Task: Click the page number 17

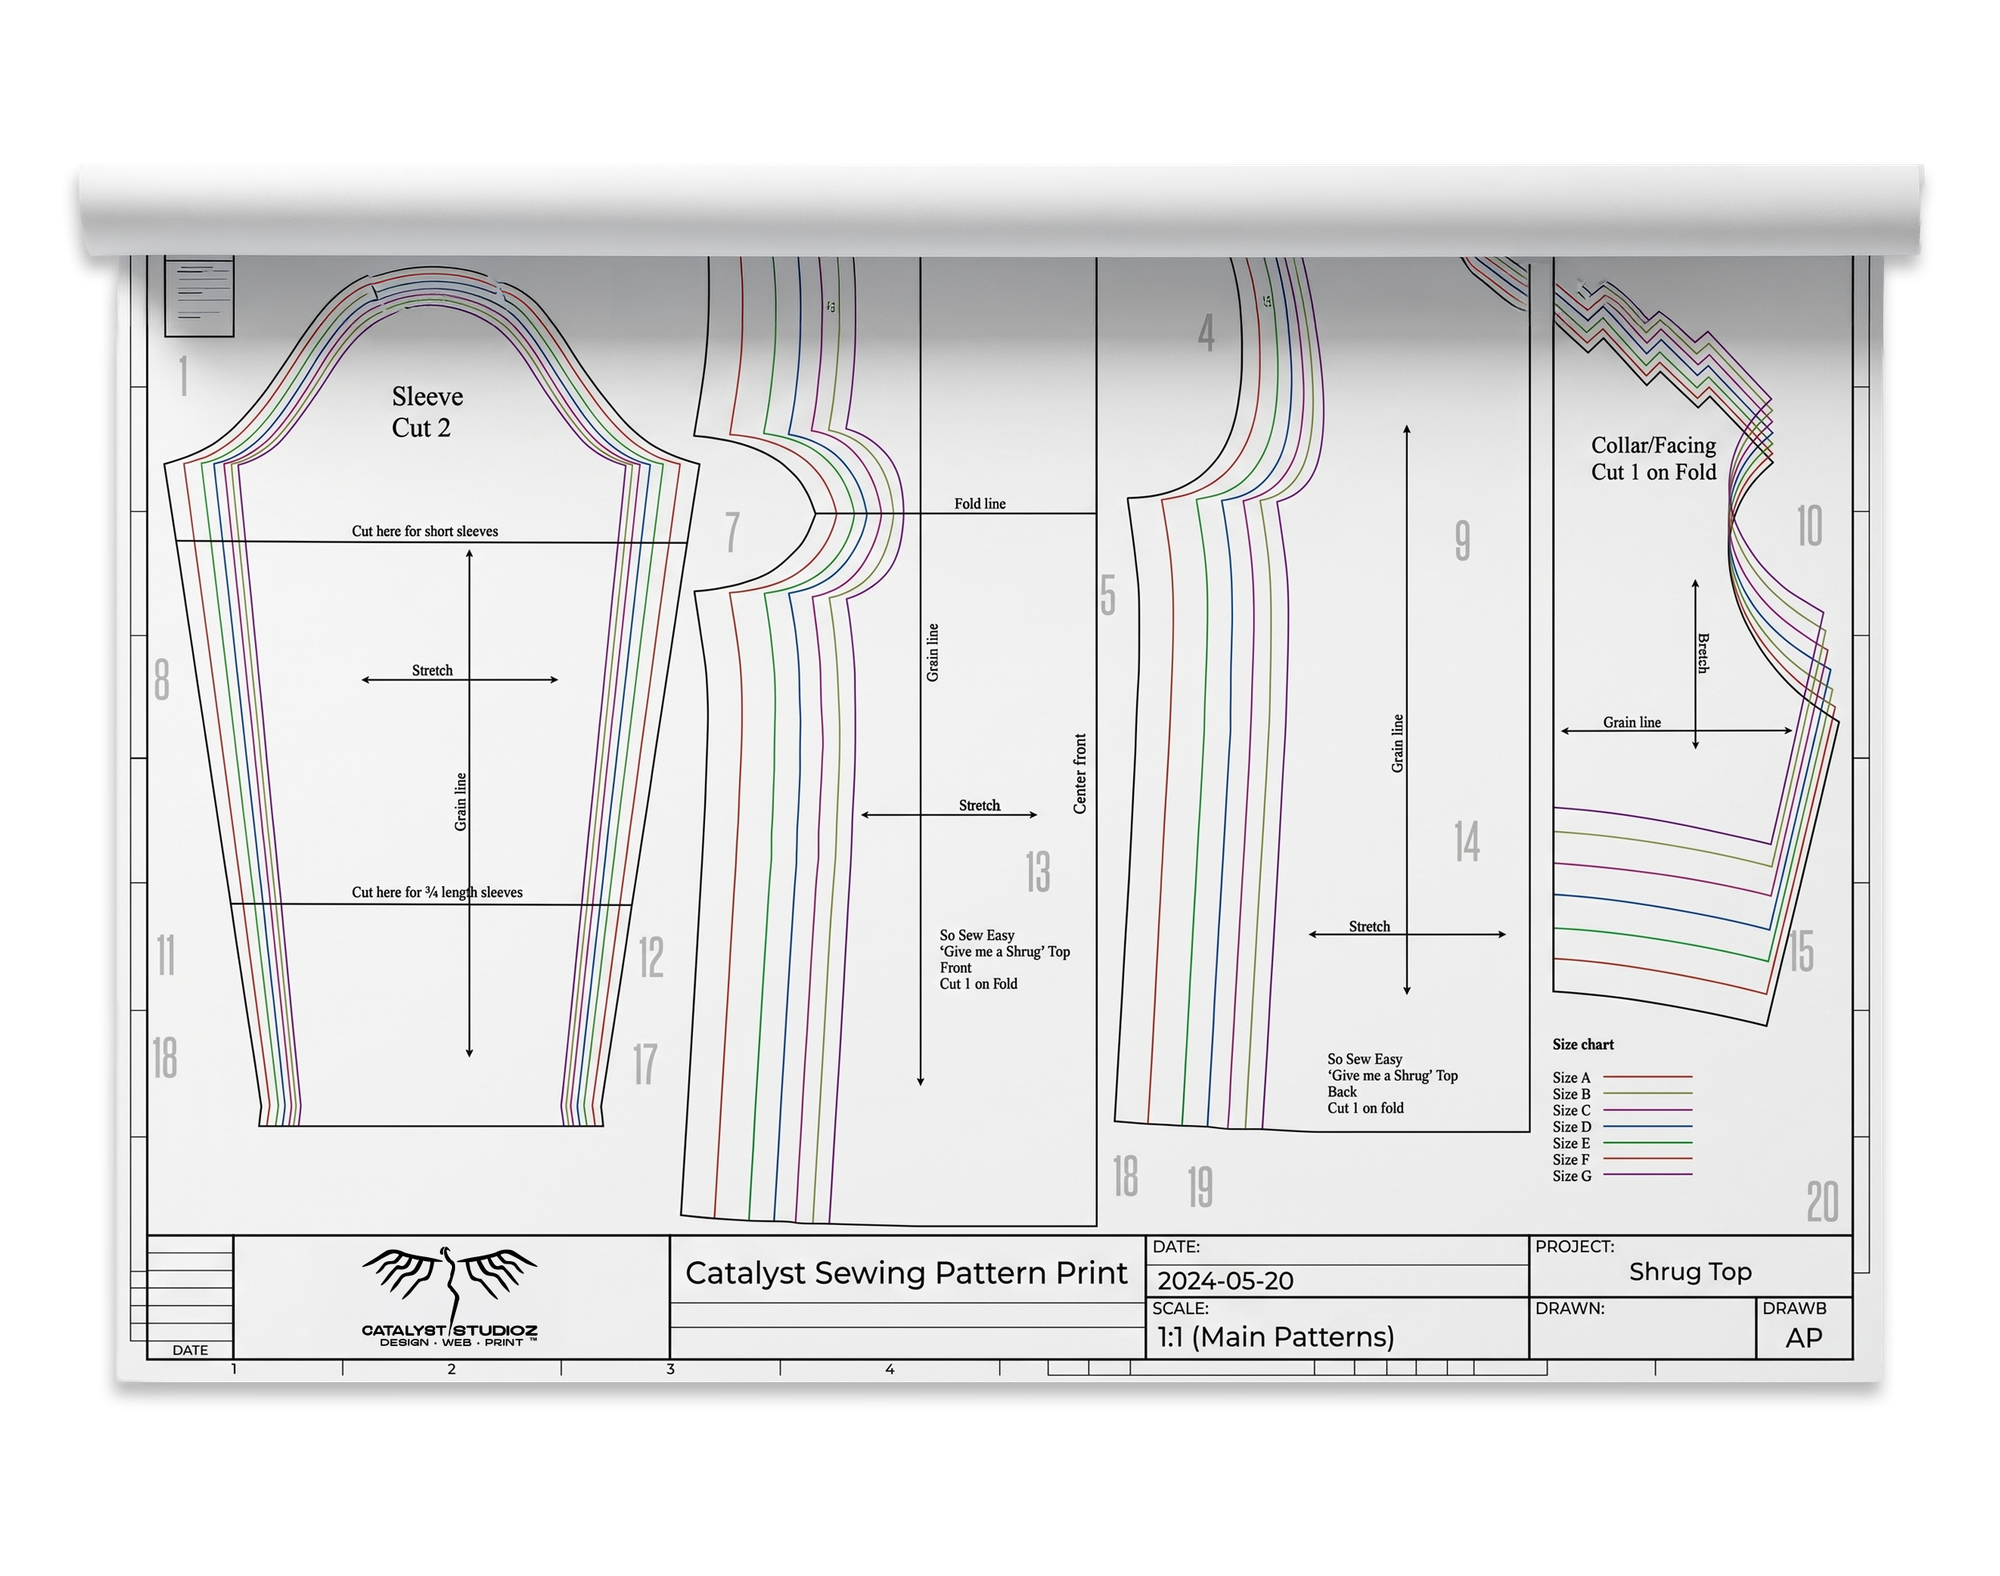Action: pyautogui.click(x=645, y=1064)
